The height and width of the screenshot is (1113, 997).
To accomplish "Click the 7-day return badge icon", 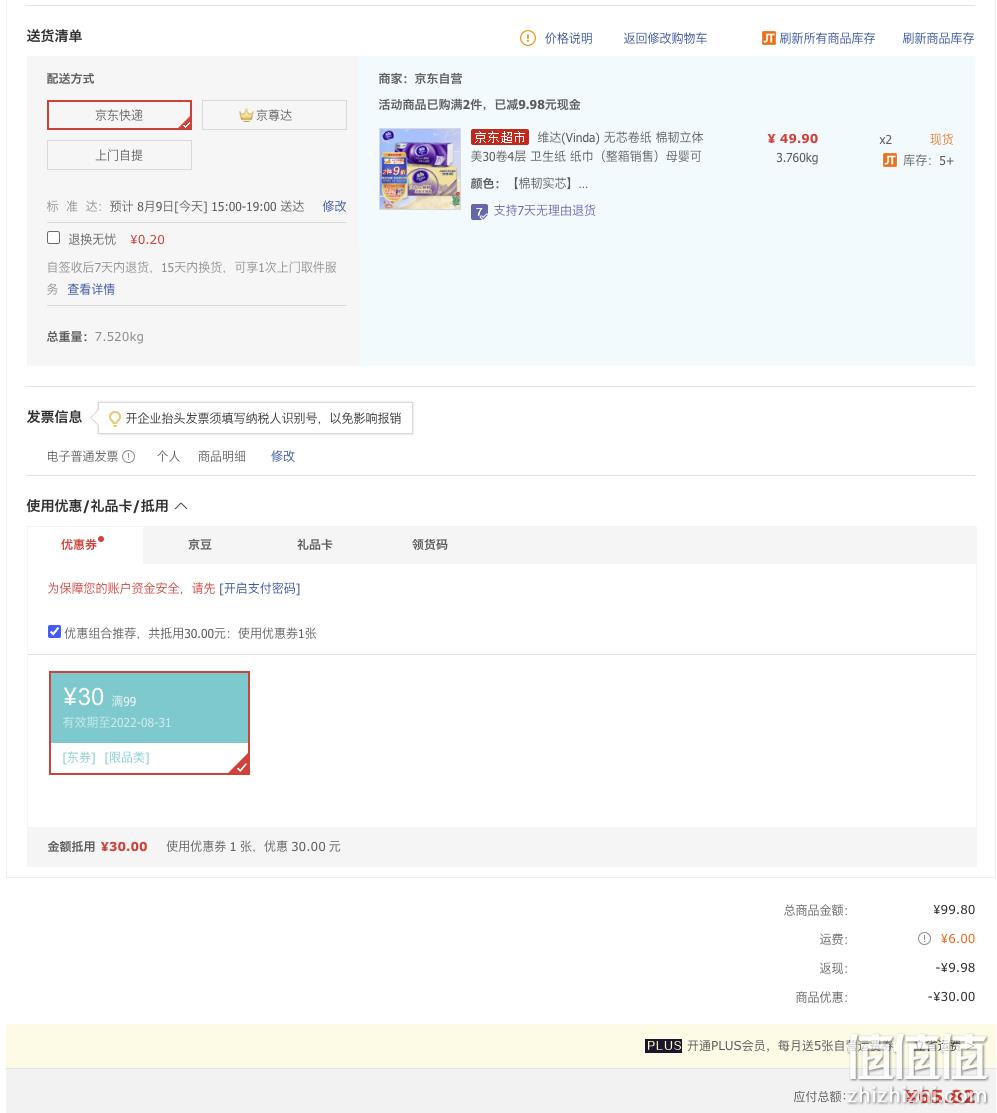I will point(479,212).
